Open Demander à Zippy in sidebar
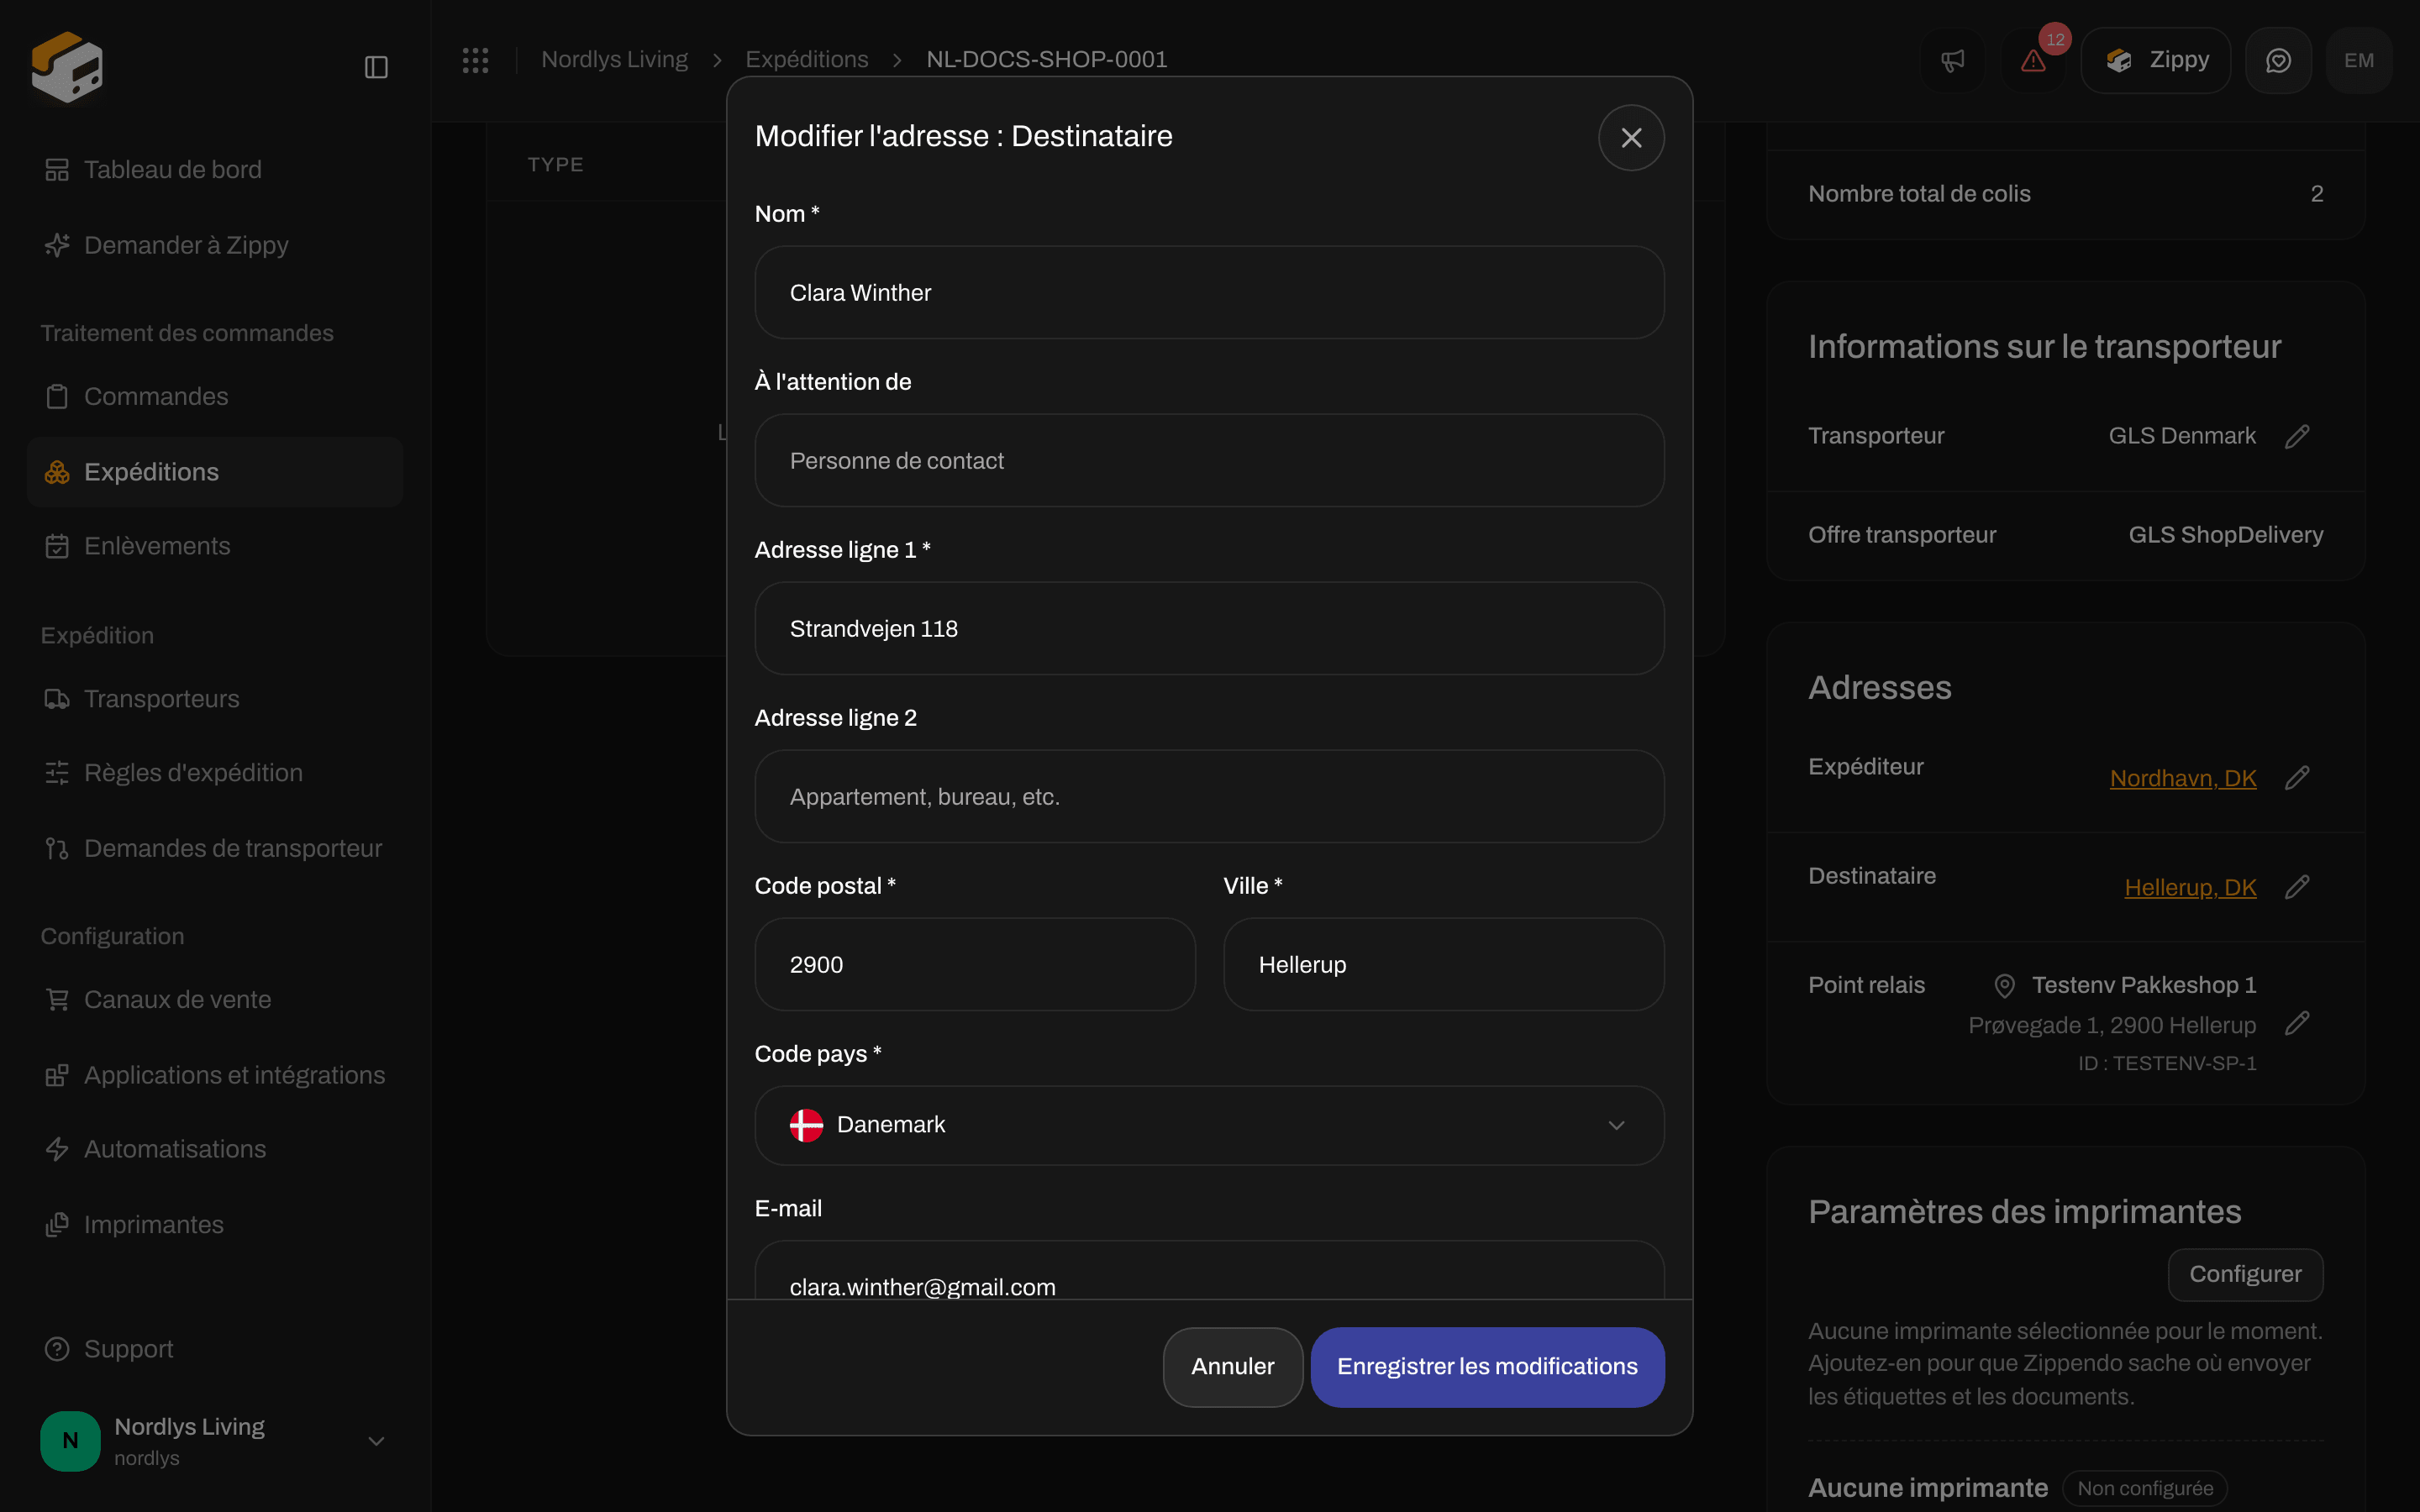This screenshot has height=1512, width=2420. click(x=214, y=245)
